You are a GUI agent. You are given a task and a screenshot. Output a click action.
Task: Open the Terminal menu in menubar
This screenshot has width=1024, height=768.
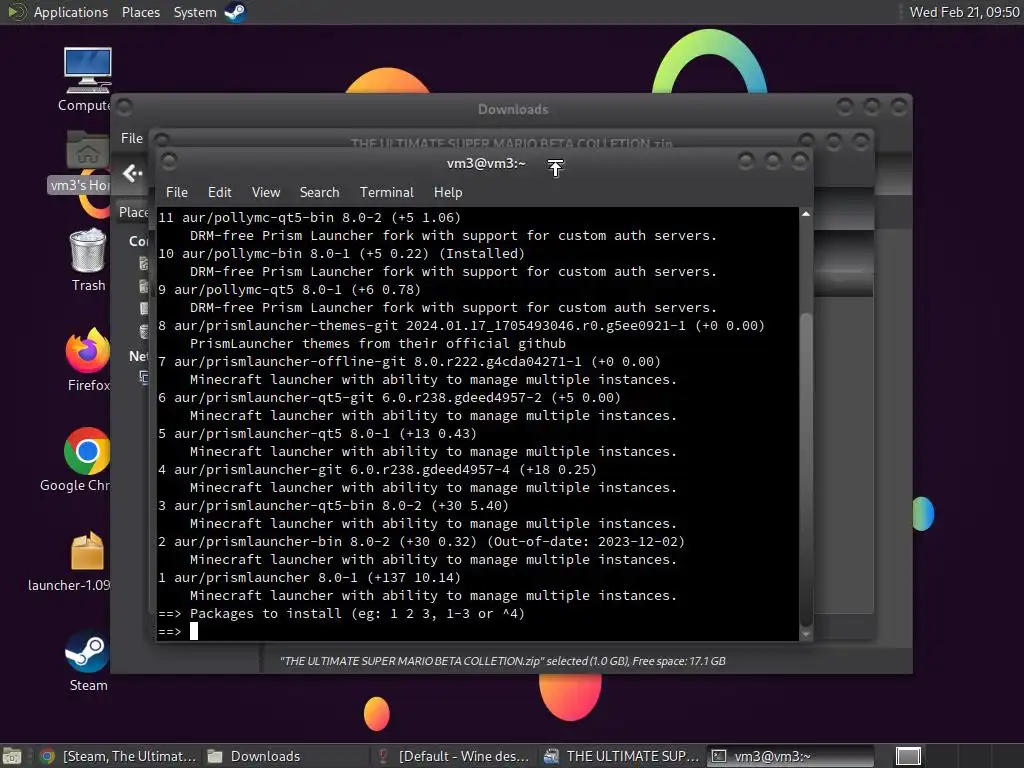[387, 192]
